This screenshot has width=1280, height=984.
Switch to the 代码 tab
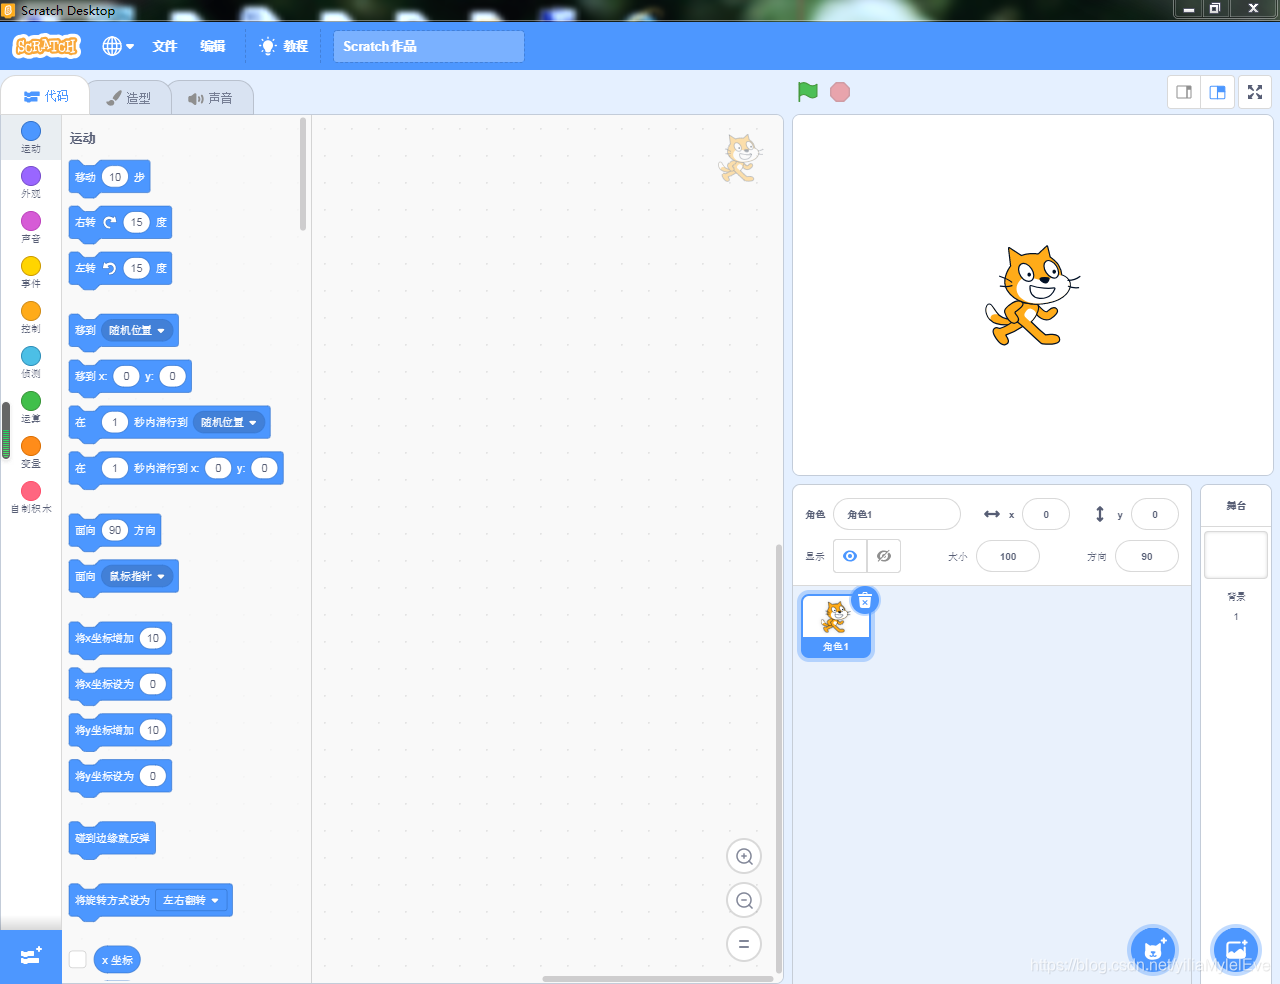(46, 96)
